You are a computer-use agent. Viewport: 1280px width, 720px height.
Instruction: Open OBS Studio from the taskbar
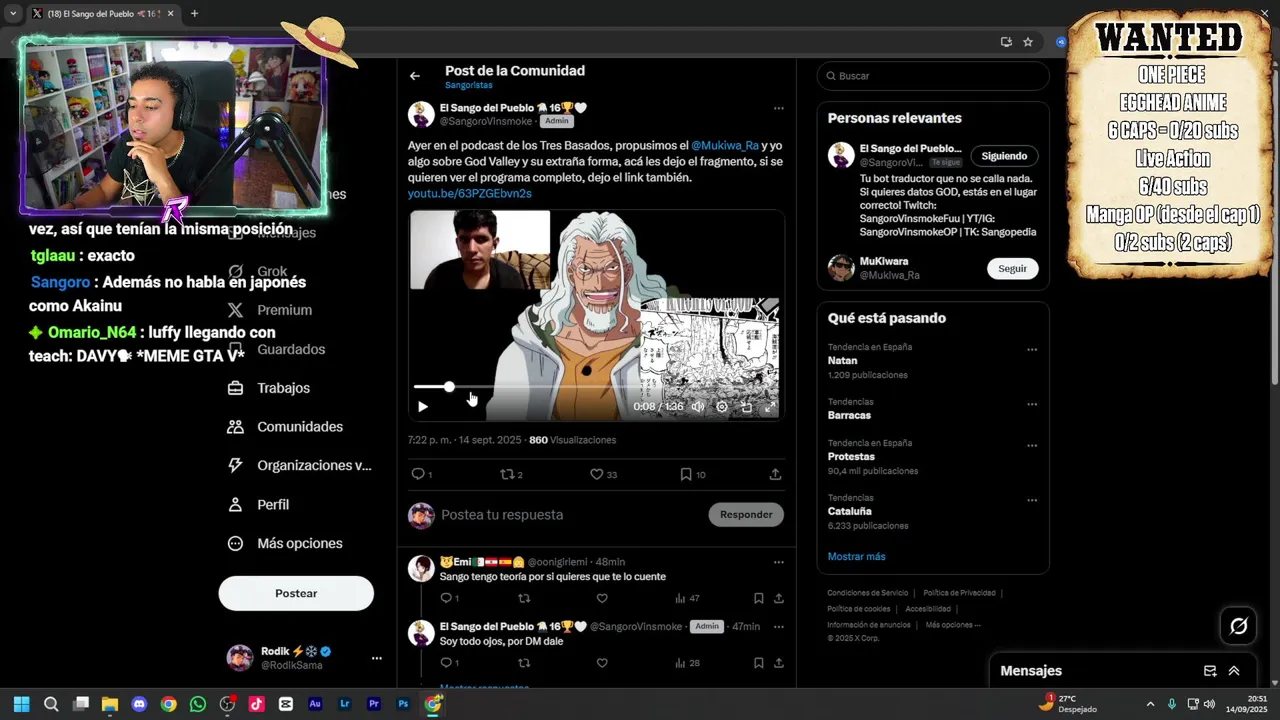click(x=227, y=704)
